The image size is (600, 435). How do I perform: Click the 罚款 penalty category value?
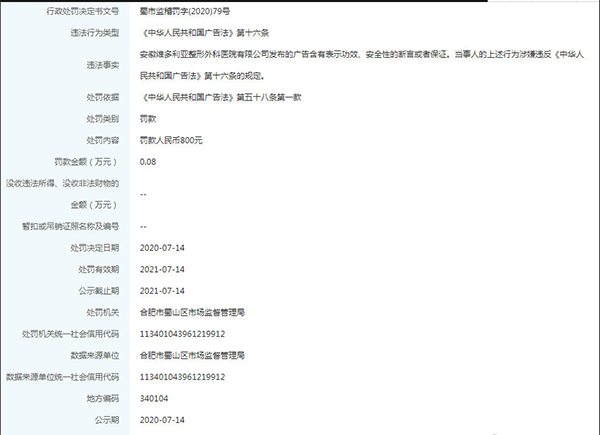pos(148,119)
